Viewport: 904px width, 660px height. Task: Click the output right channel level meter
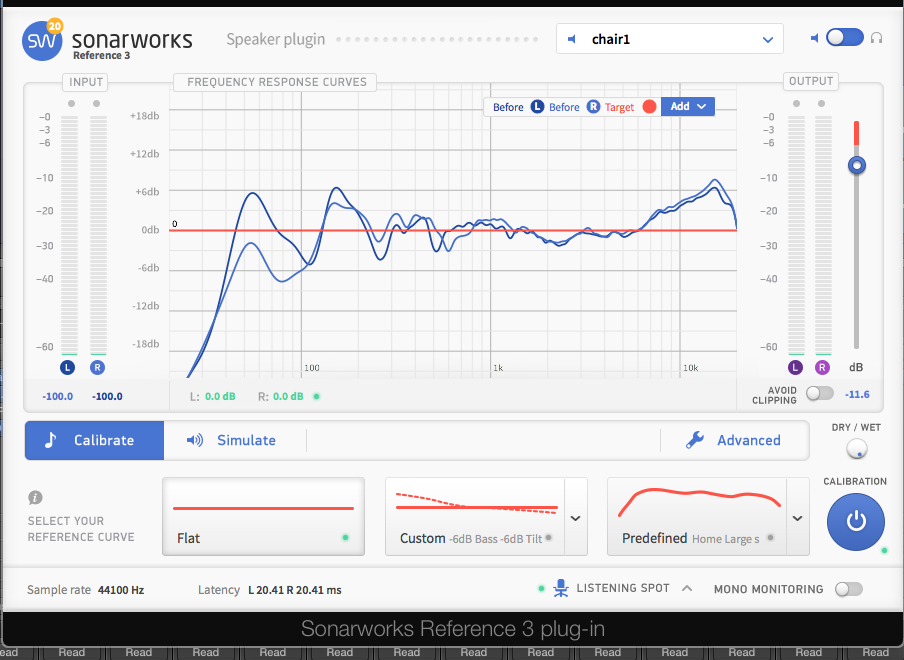pos(823,235)
